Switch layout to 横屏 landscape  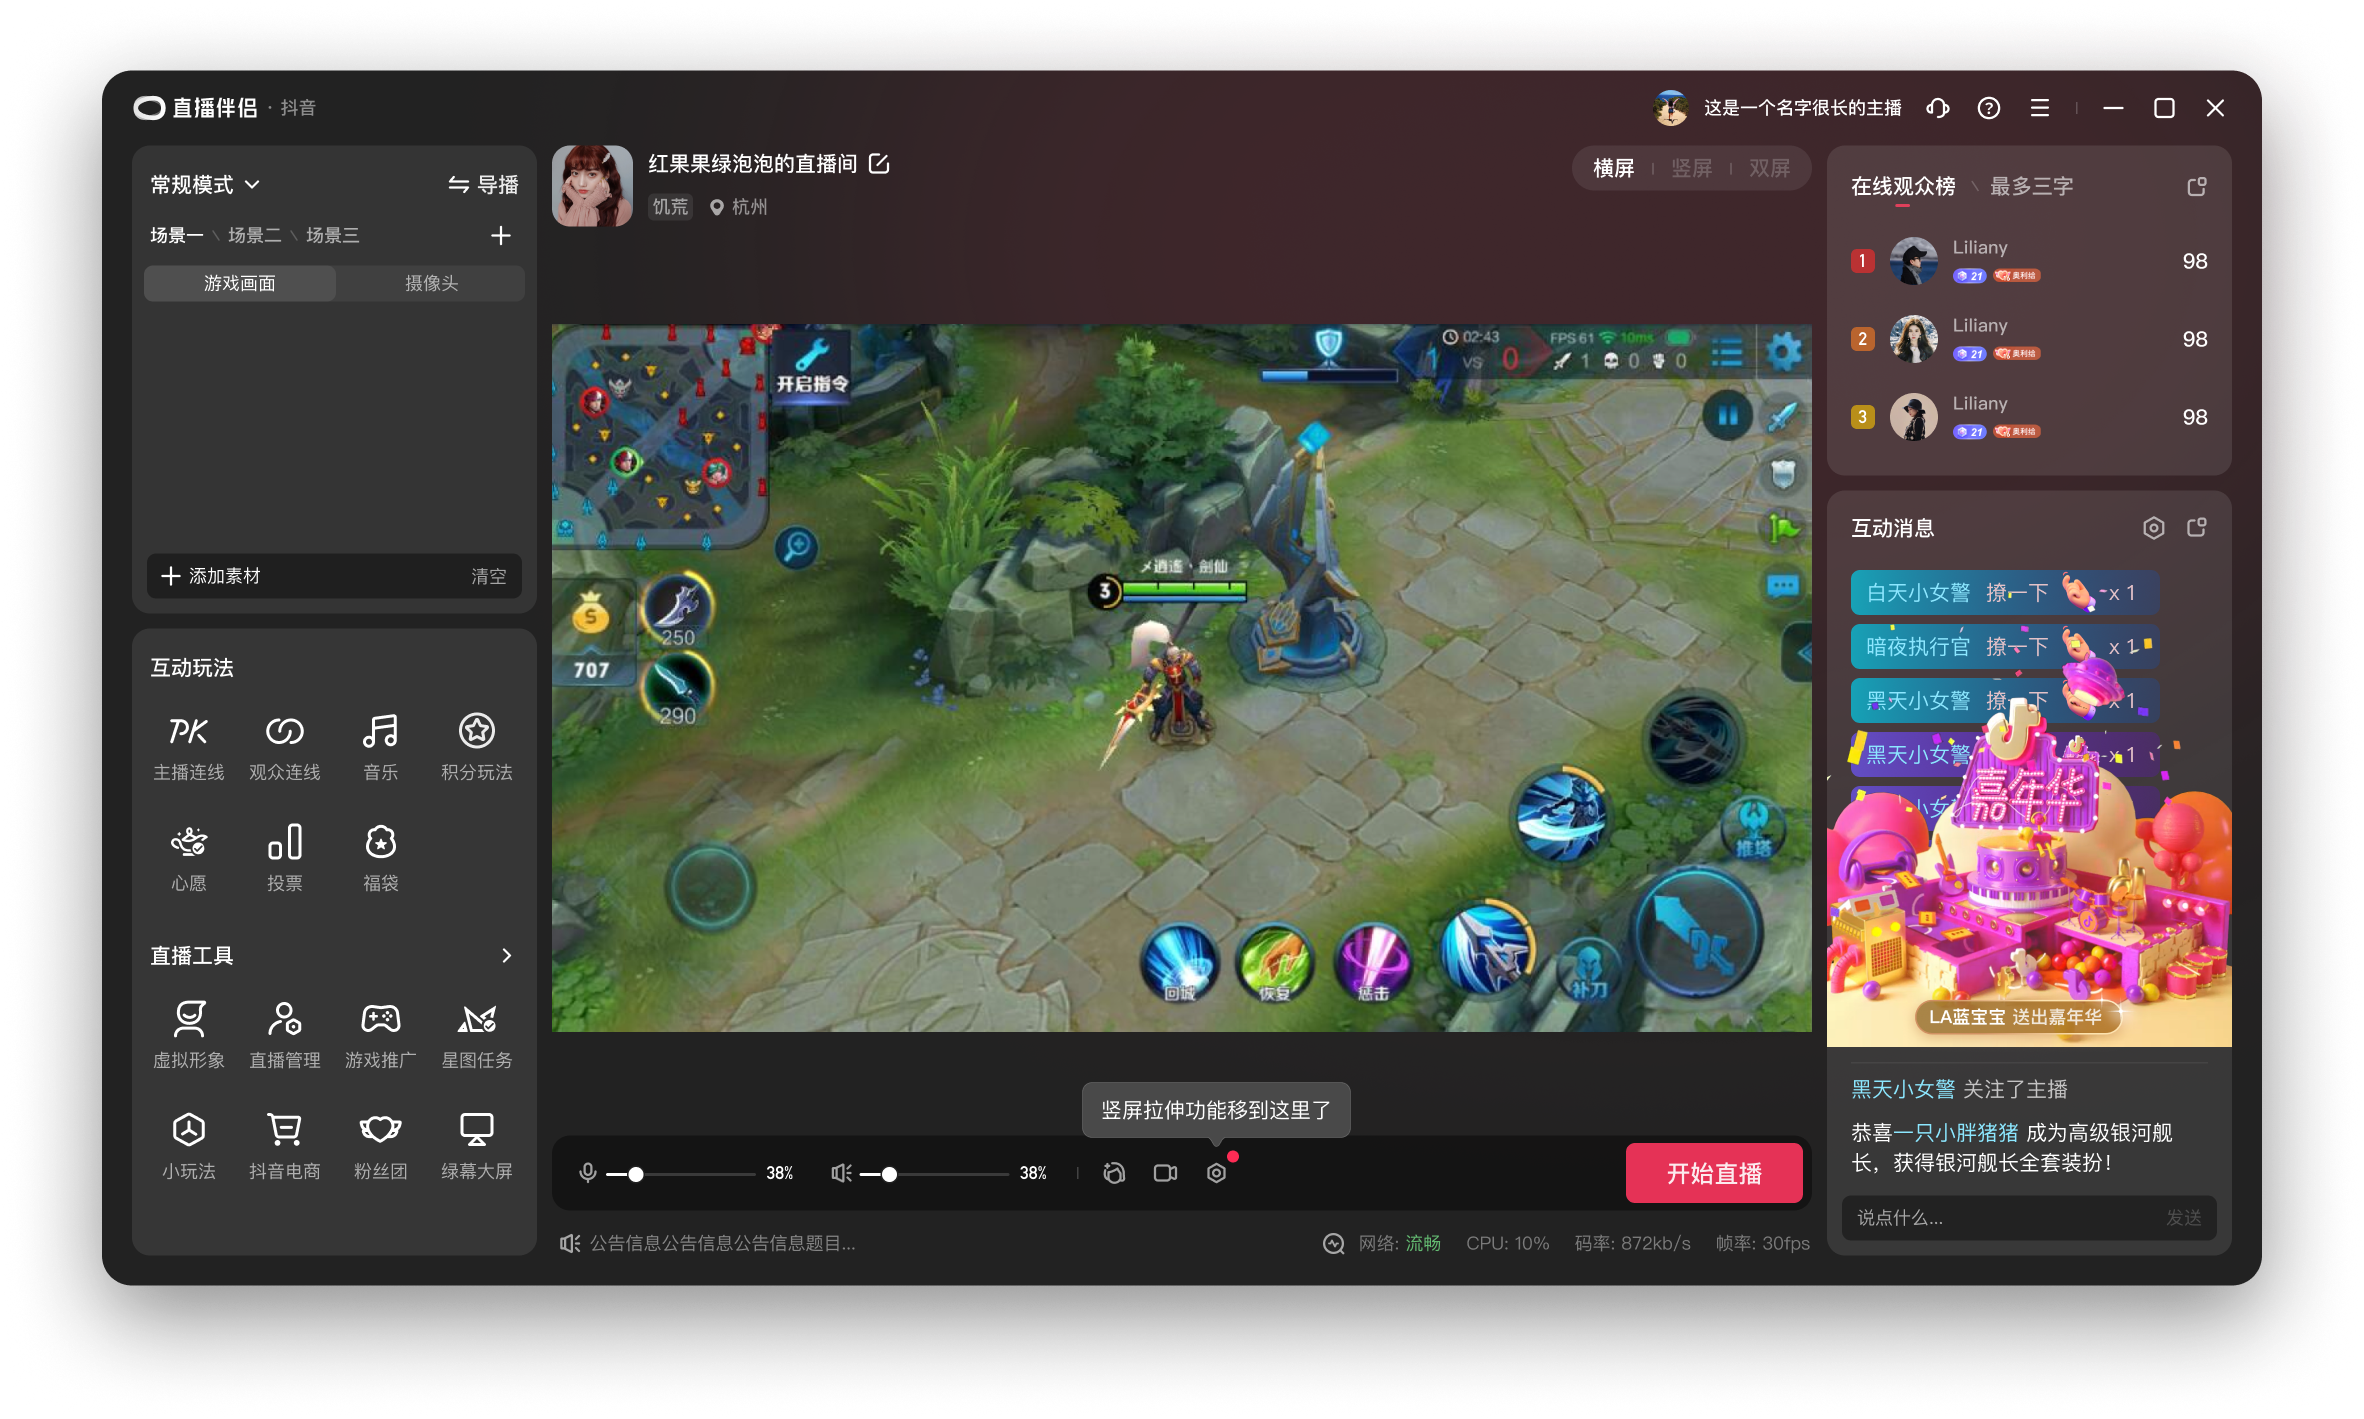(1613, 168)
